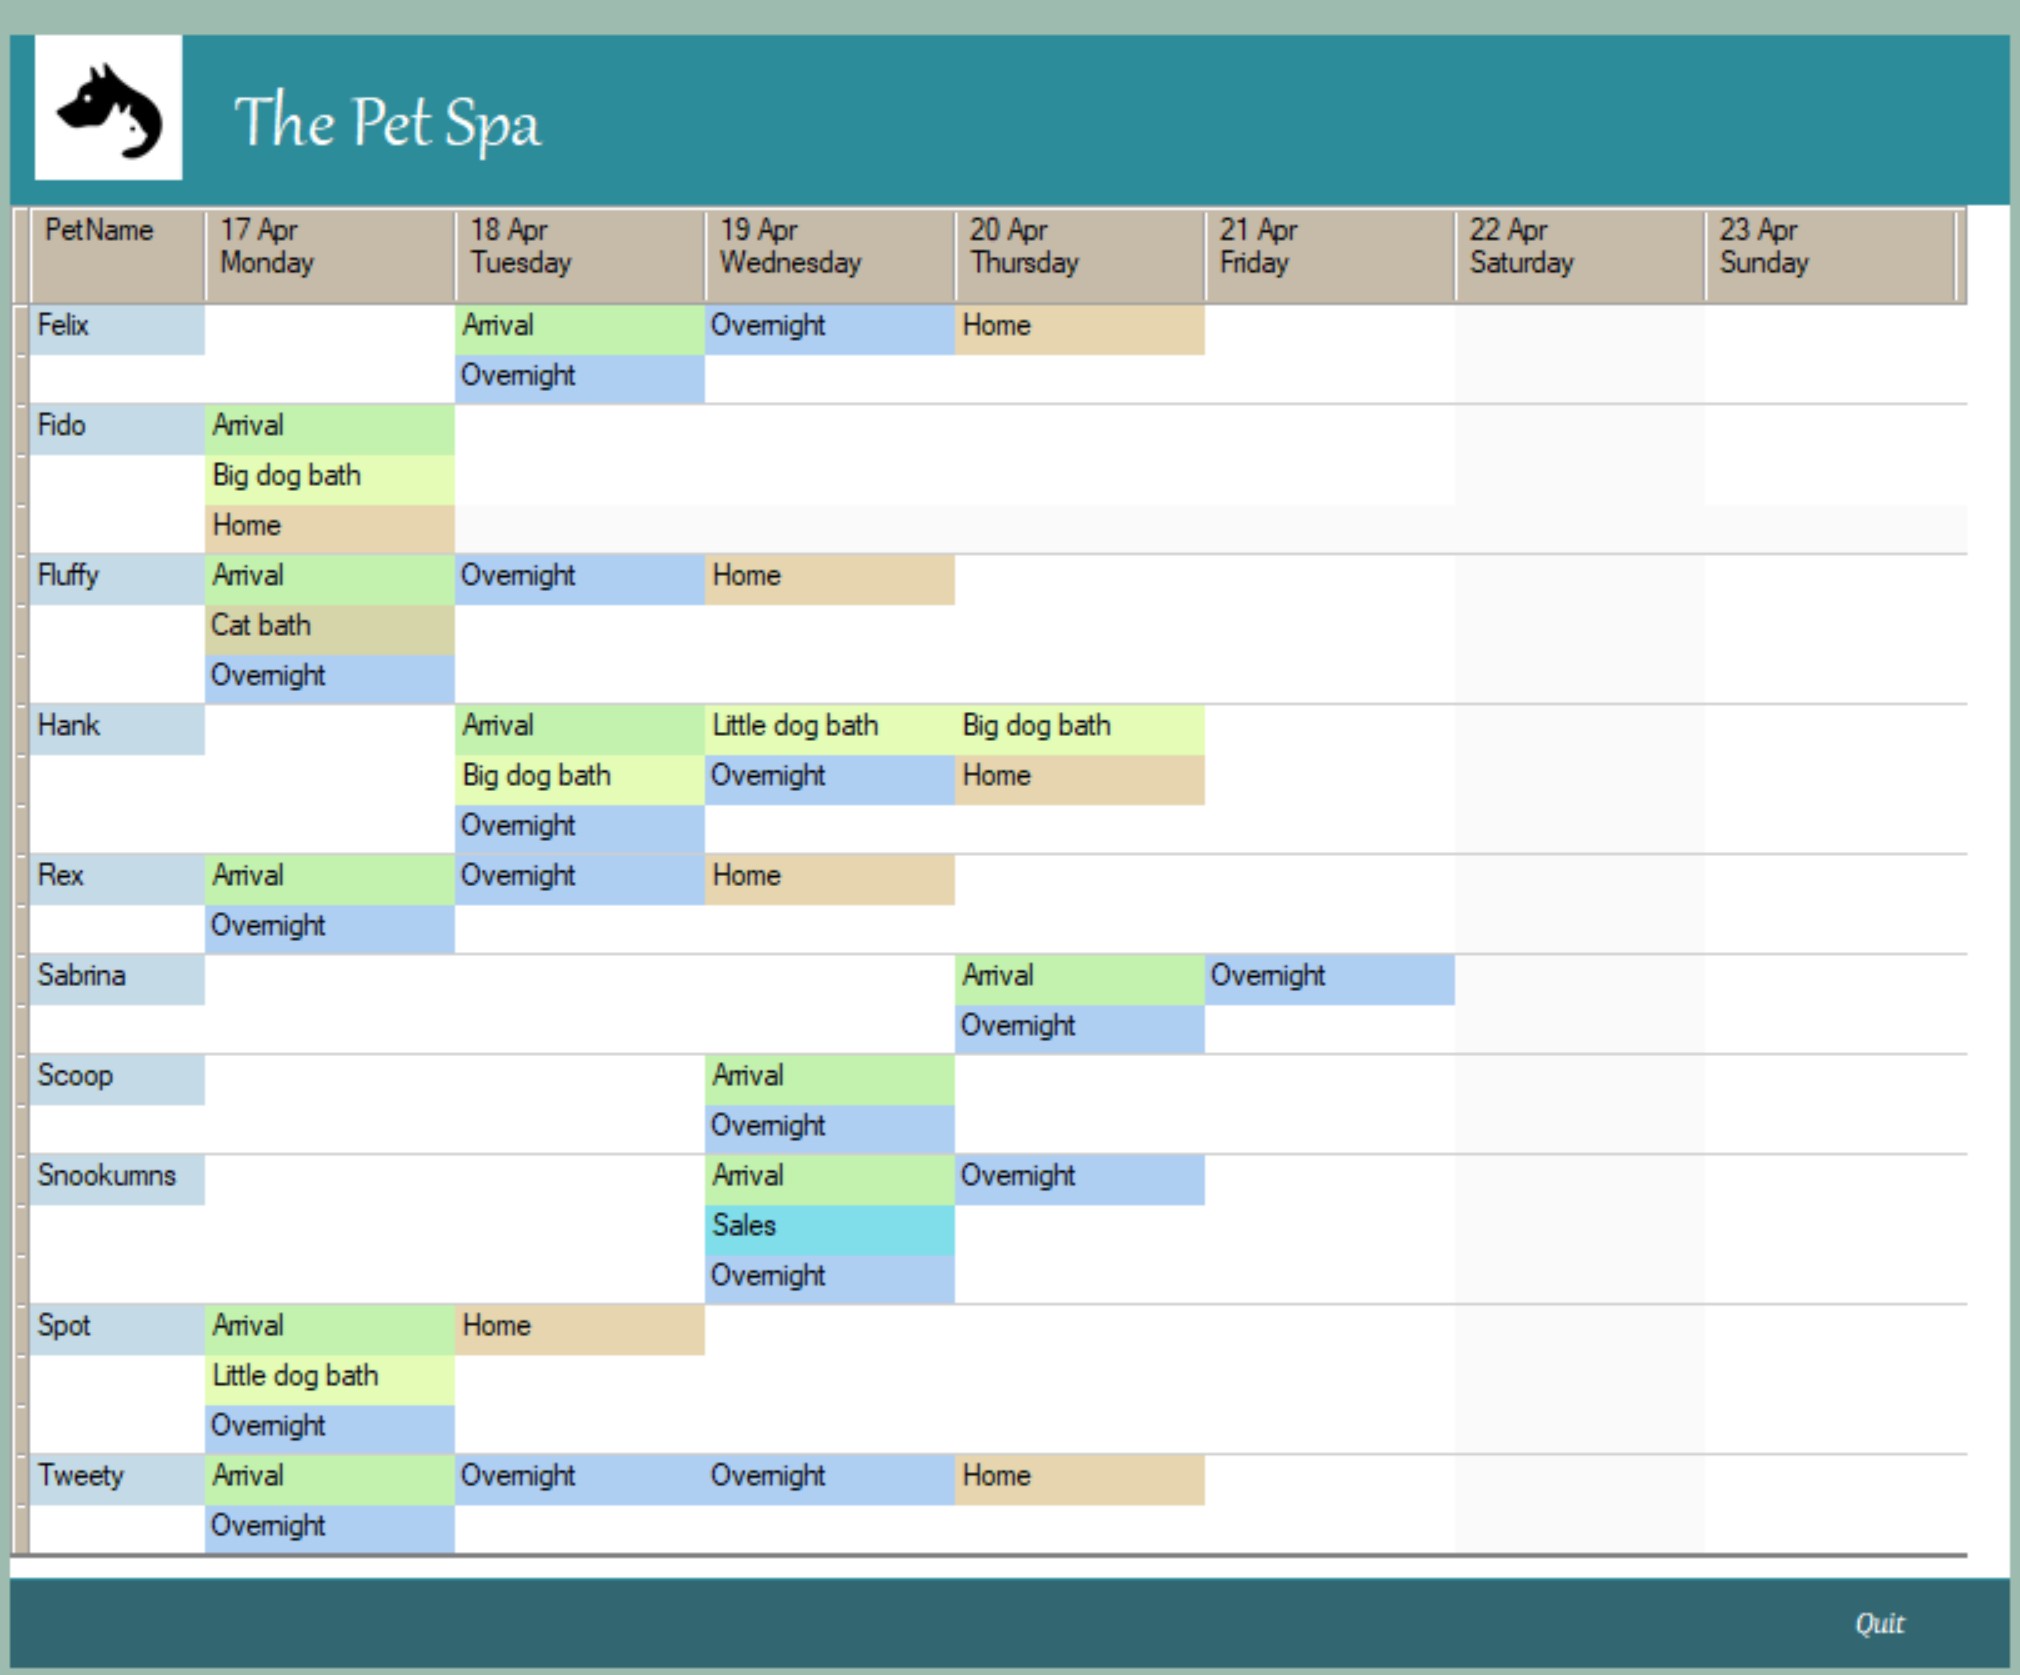Select Tweety's Home entry on Thursday
Screen dimensions: 2020x1675
pyautogui.click(x=1079, y=1479)
